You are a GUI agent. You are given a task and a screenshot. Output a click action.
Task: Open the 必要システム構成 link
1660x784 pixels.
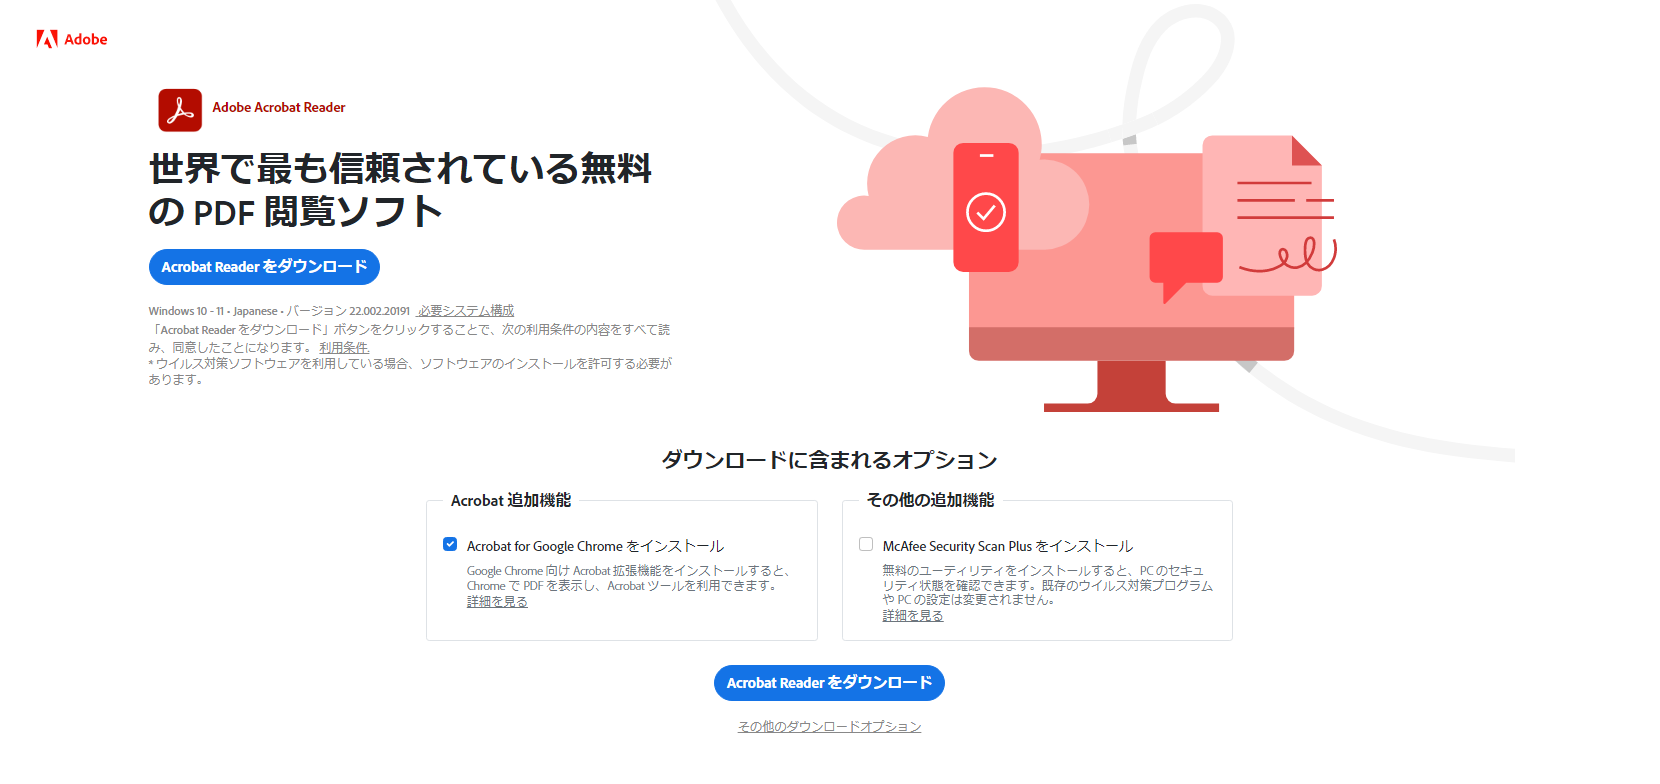coord(466,311)
